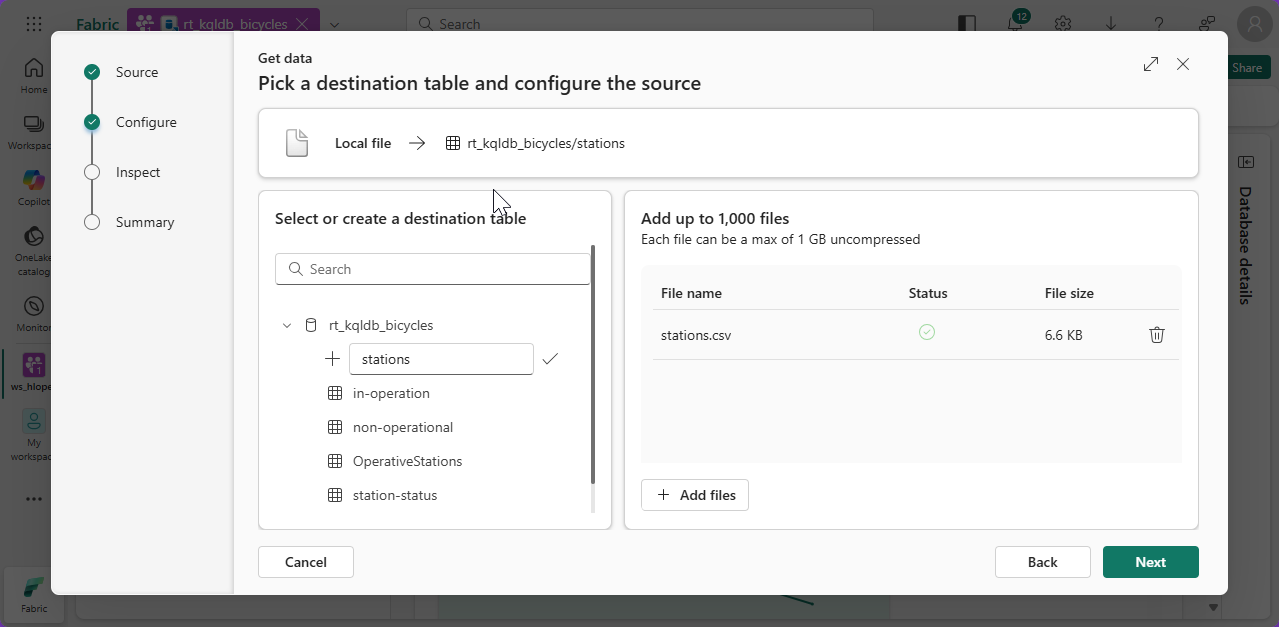Expand the Get data dialog to full screen
The height and width of the screenshot is (627, 1279).
pos(1151,64)
